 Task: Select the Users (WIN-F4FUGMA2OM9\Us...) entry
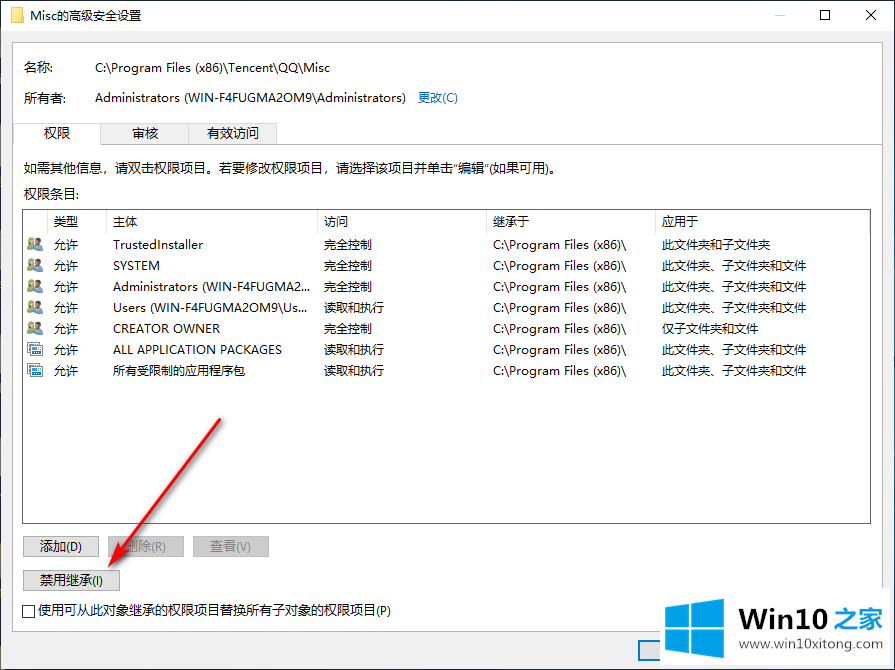click(446, 308)
